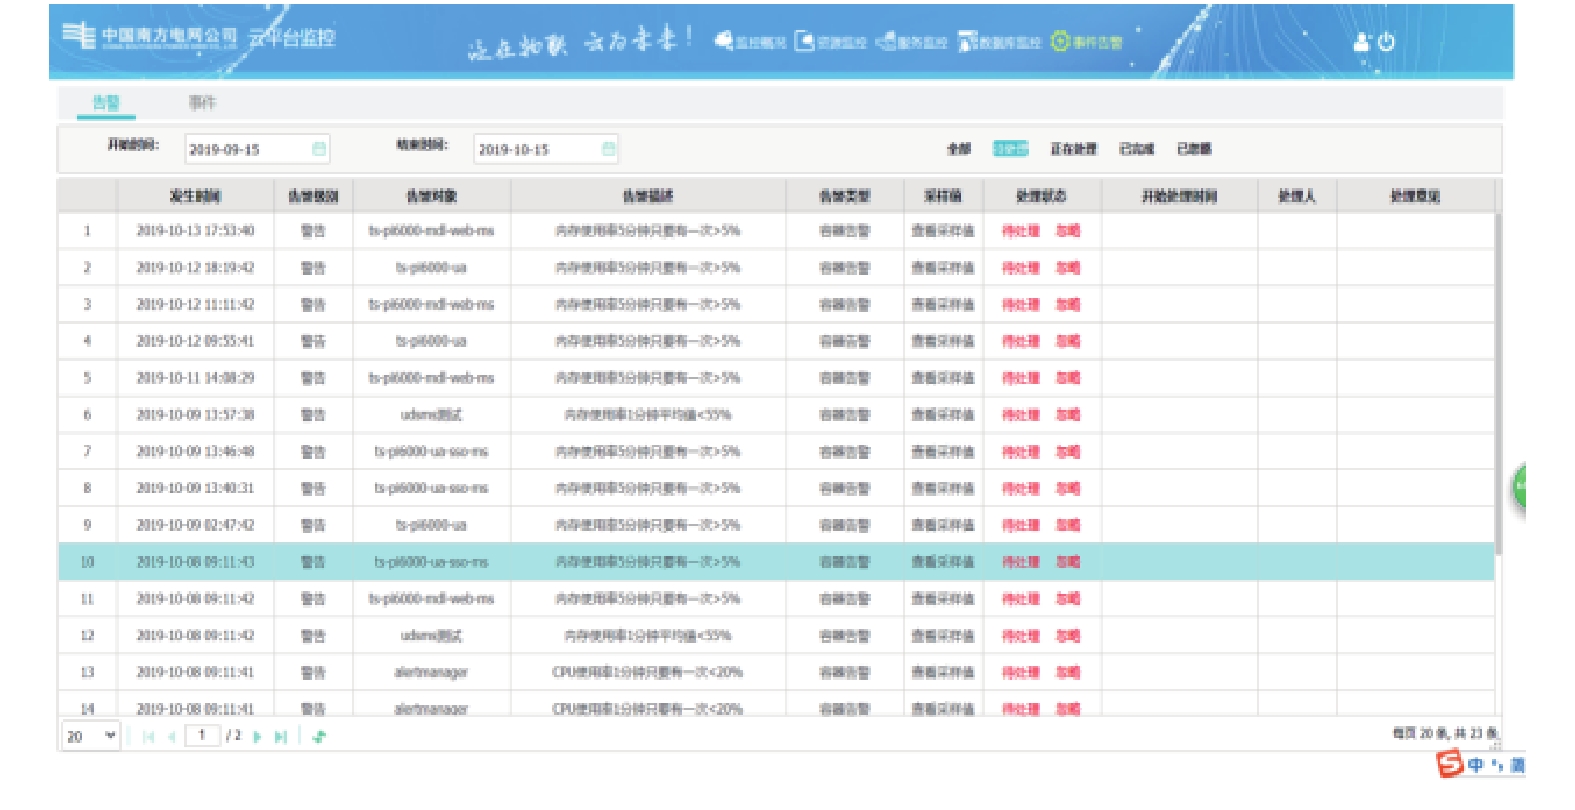Click 容器告警 type cell in row 11
Screen dimensions: 1575x810
tap(844, 599)
